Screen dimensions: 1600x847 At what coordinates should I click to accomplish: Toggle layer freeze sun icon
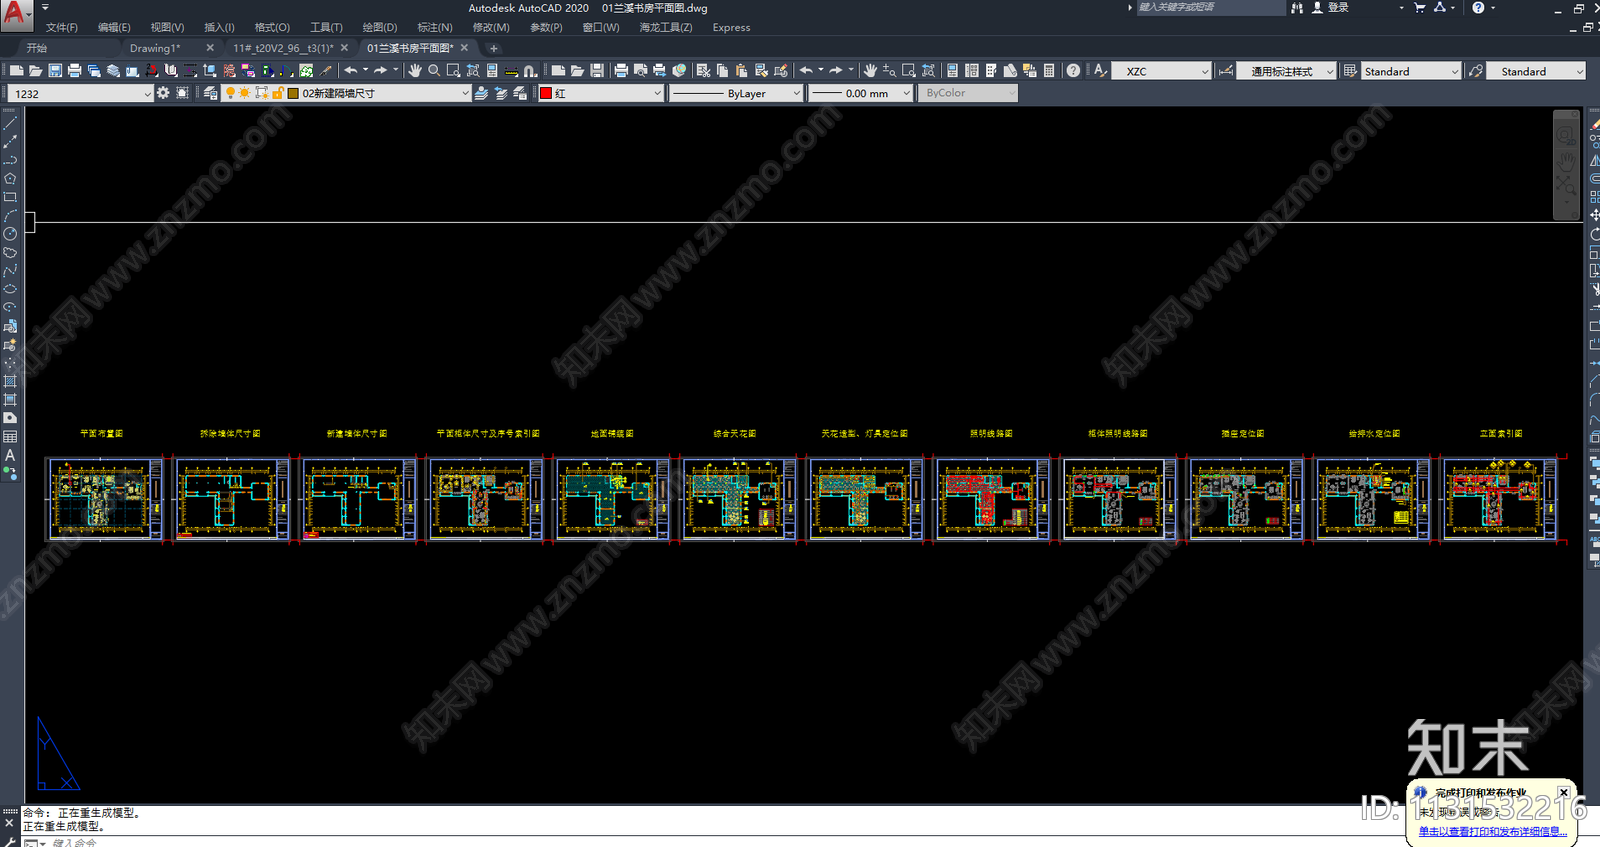coord(244,93)
